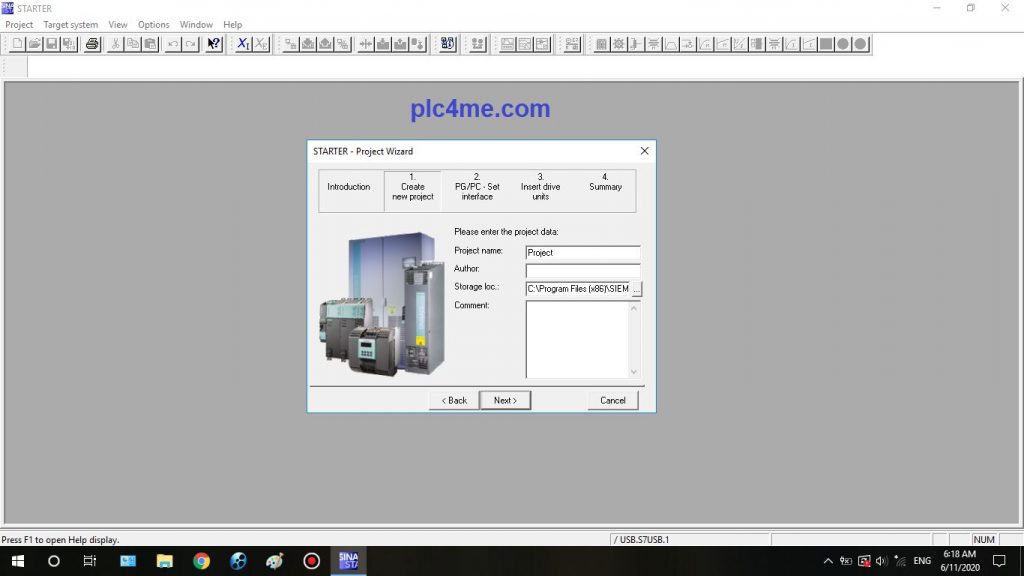Open the Project menu

tap(19, 25)
